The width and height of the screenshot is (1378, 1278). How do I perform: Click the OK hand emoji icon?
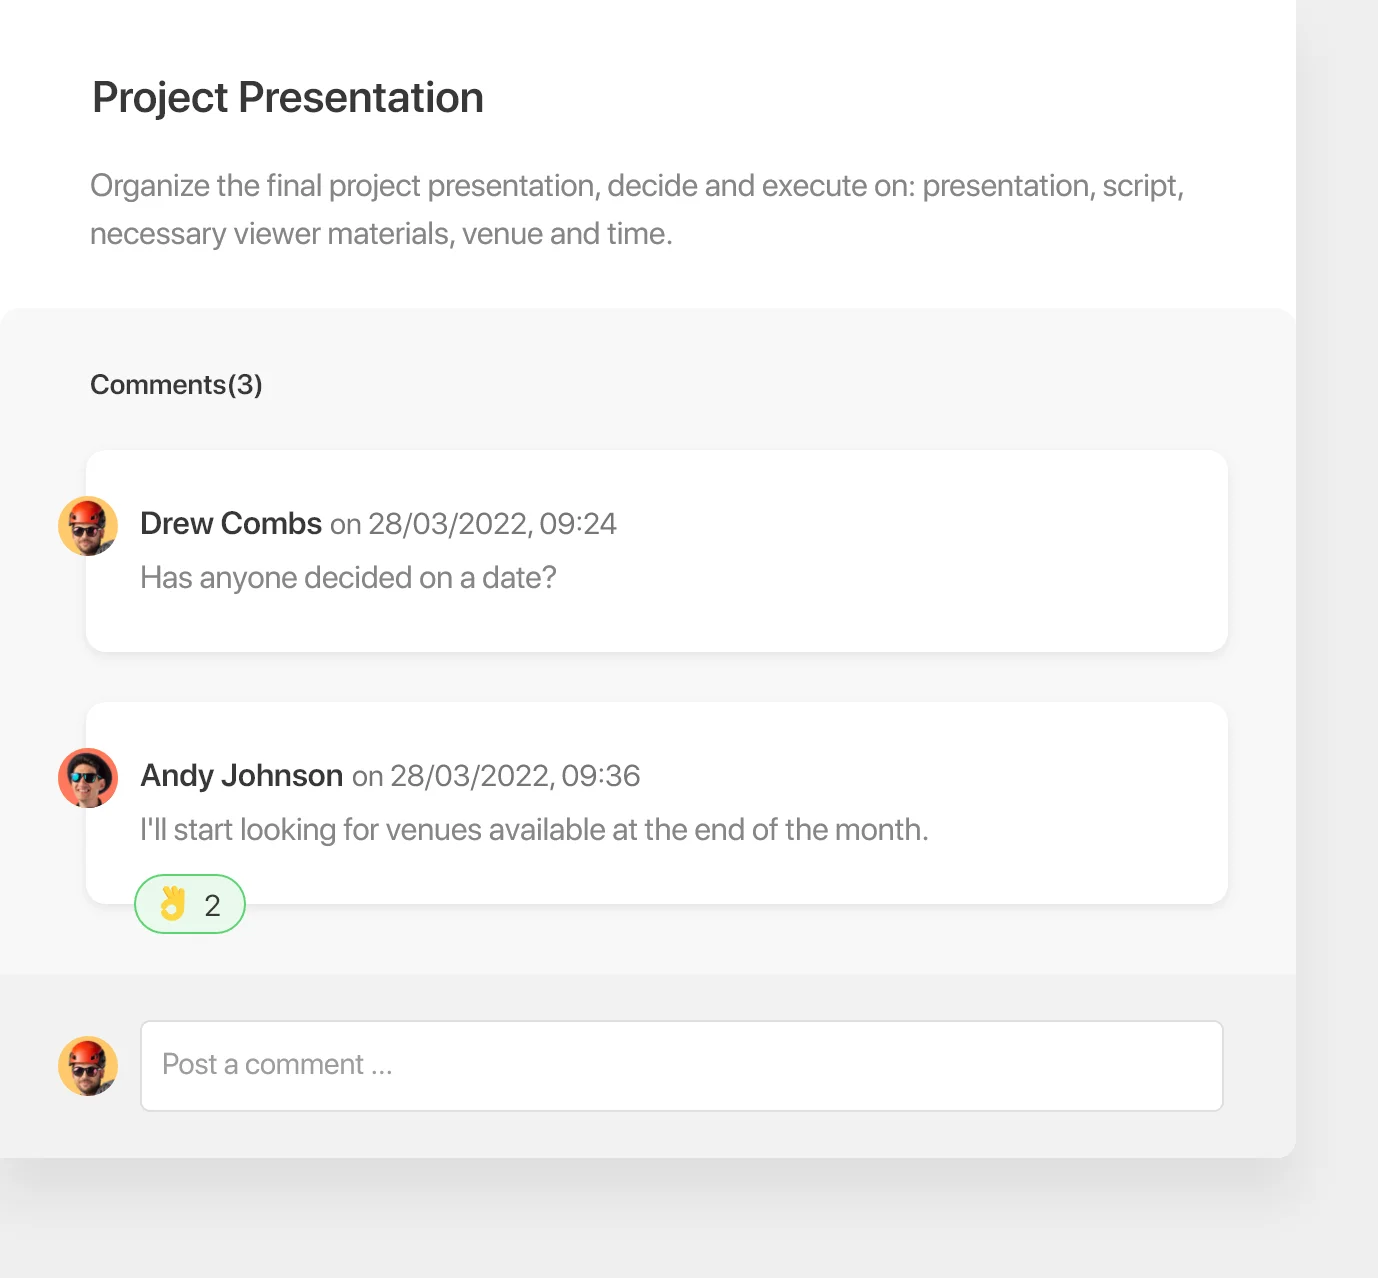(x=173, y=904)
